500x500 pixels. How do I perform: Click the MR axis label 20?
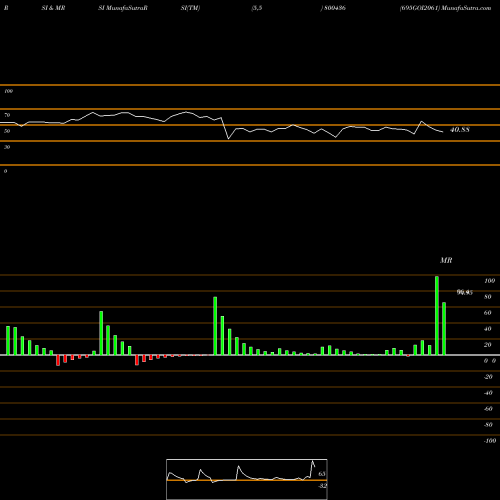488,345
